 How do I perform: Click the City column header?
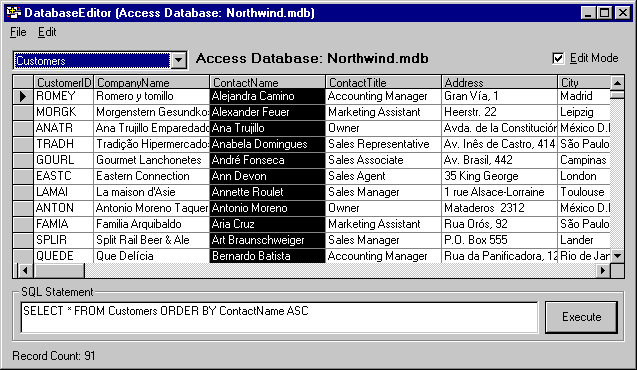(584, 82)
